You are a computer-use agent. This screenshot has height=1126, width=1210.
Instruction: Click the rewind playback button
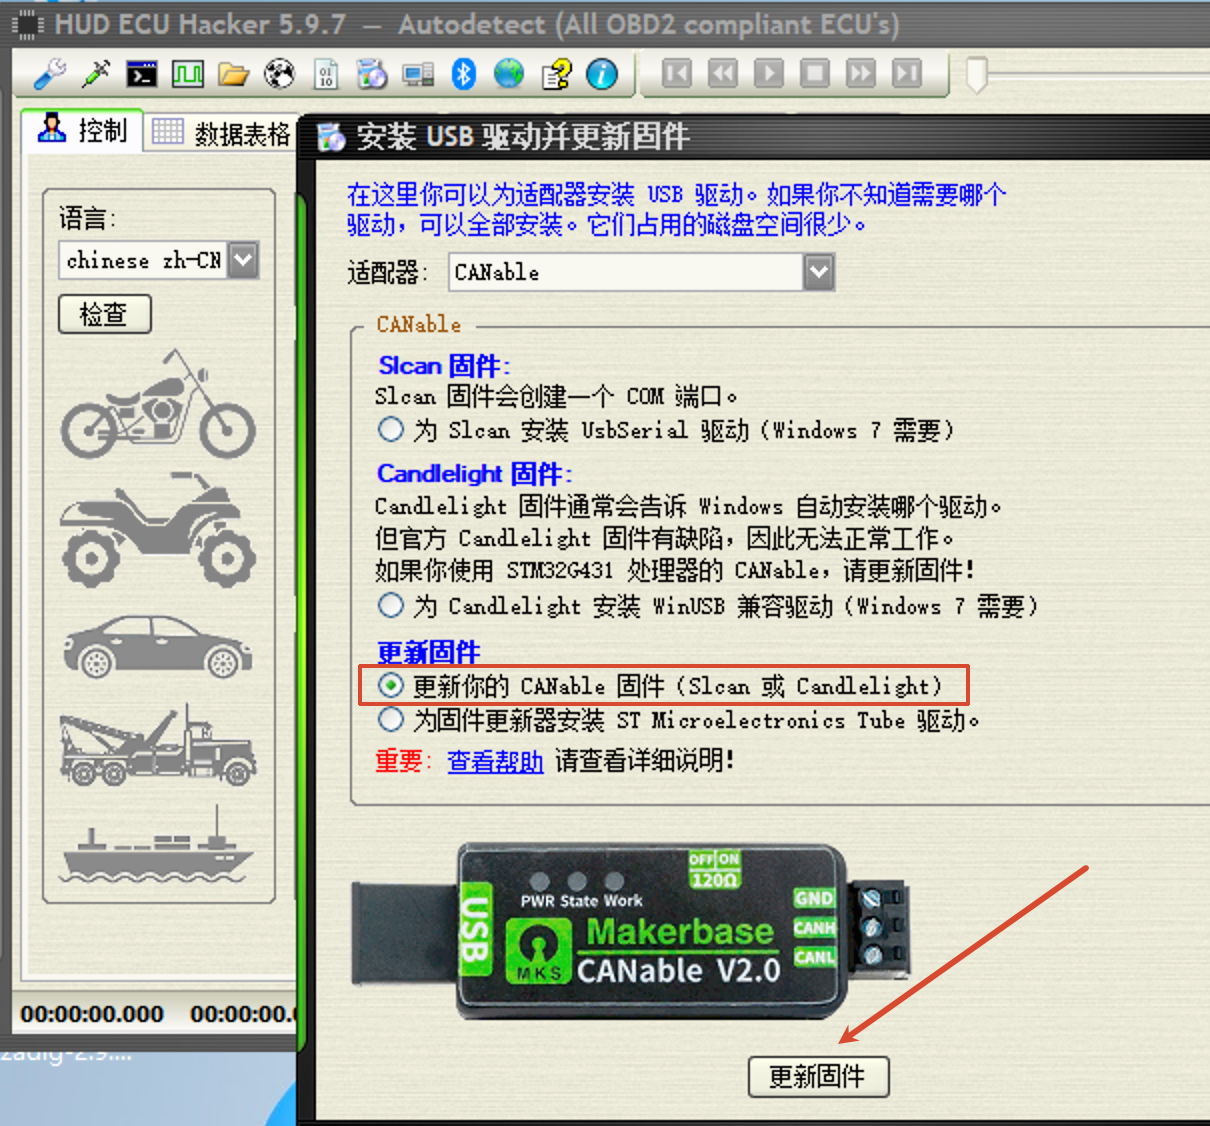pyautogui.click(x=723, y=74)
